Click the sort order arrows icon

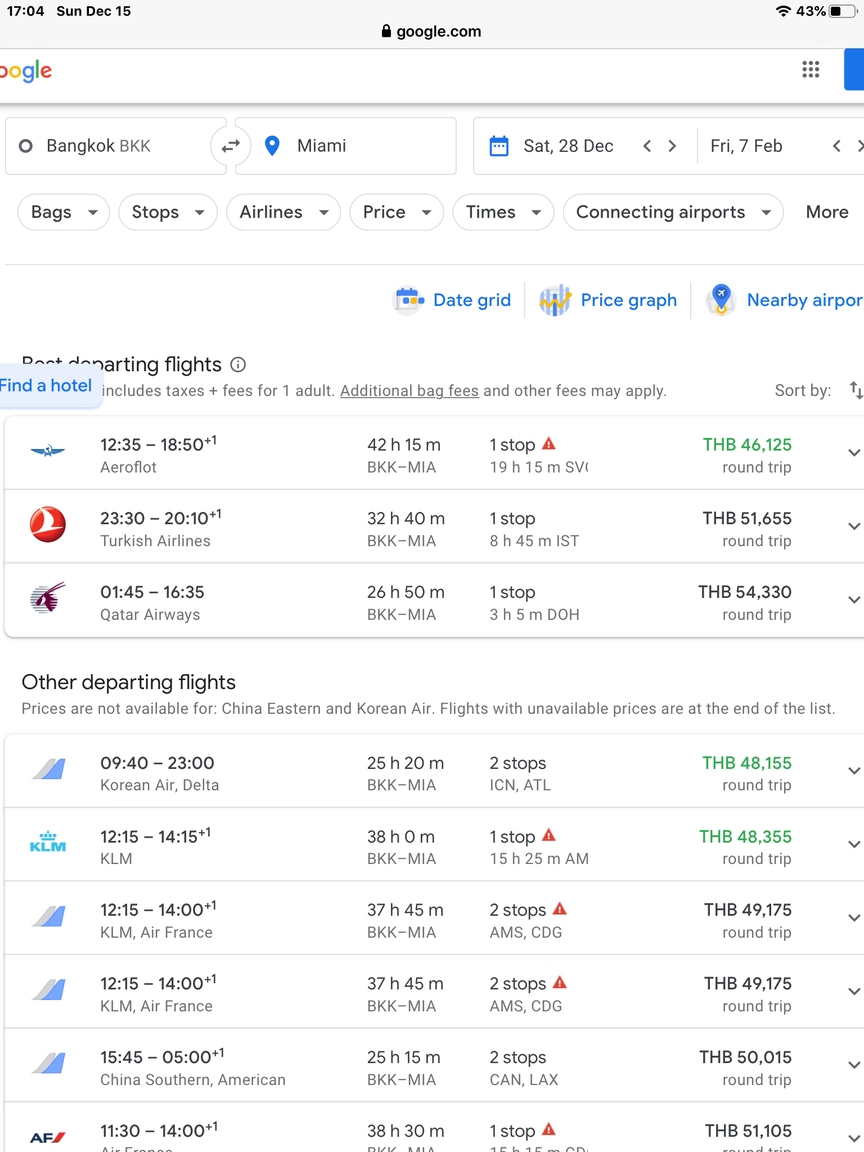tap(856, 390)
